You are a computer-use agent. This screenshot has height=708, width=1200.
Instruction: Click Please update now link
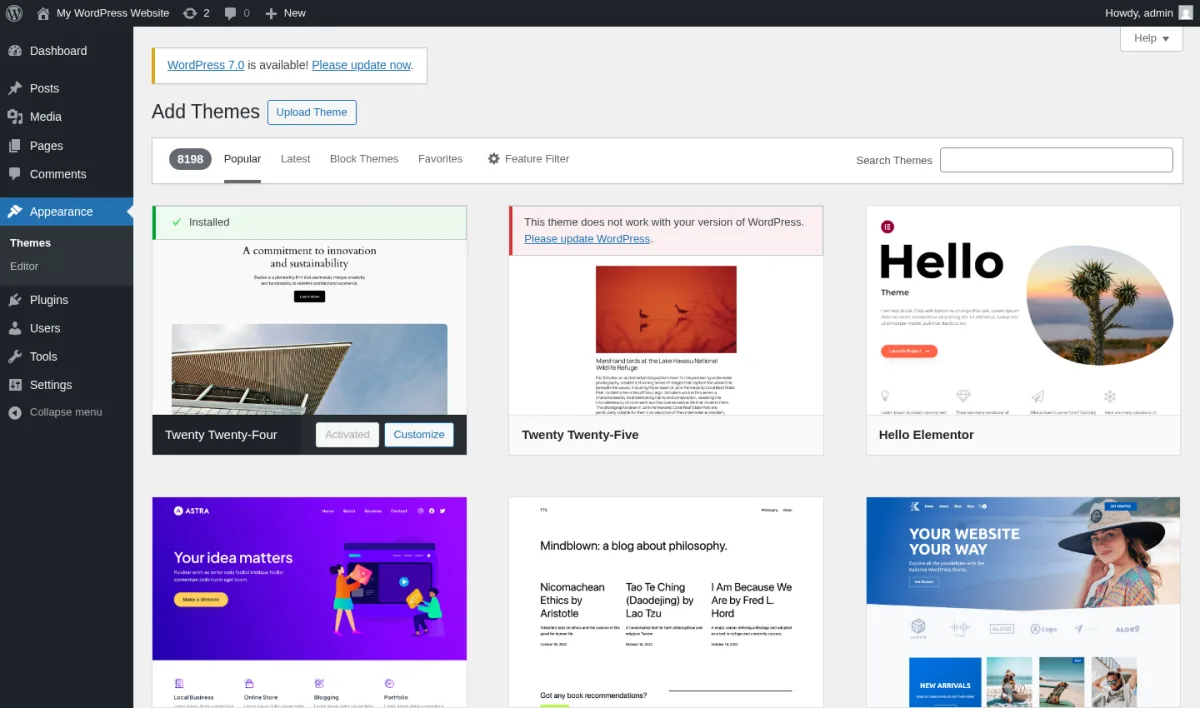pos(361,65)
